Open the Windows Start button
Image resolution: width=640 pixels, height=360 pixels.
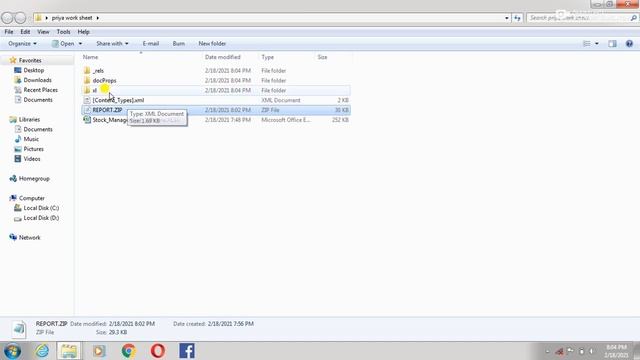[13, 351]
